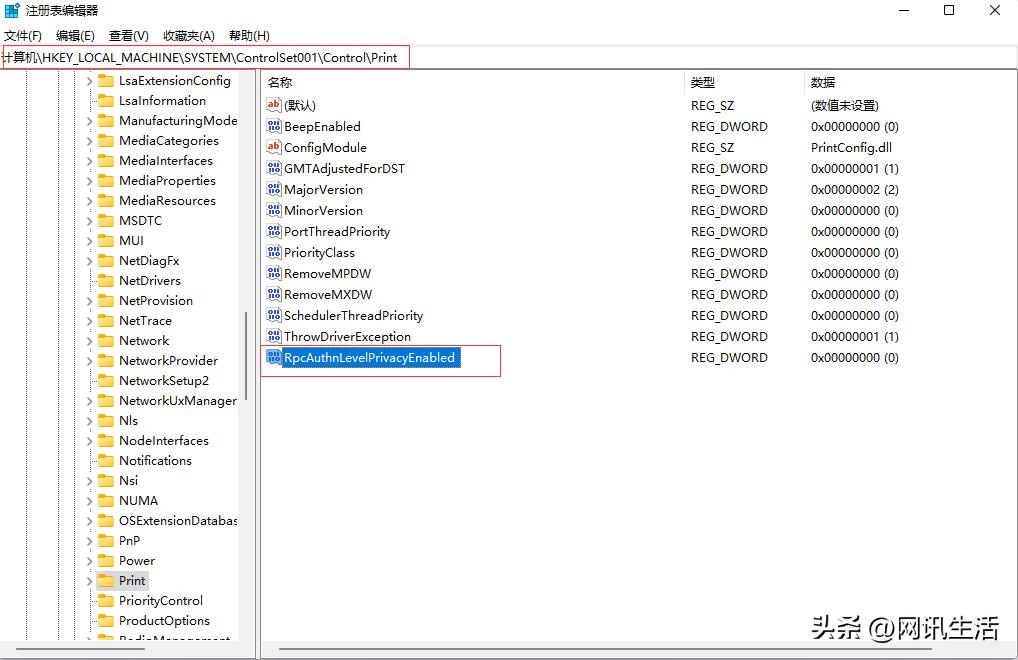Click the ConfigModule string value icon
1018x660 pixels.
point(273,147)
